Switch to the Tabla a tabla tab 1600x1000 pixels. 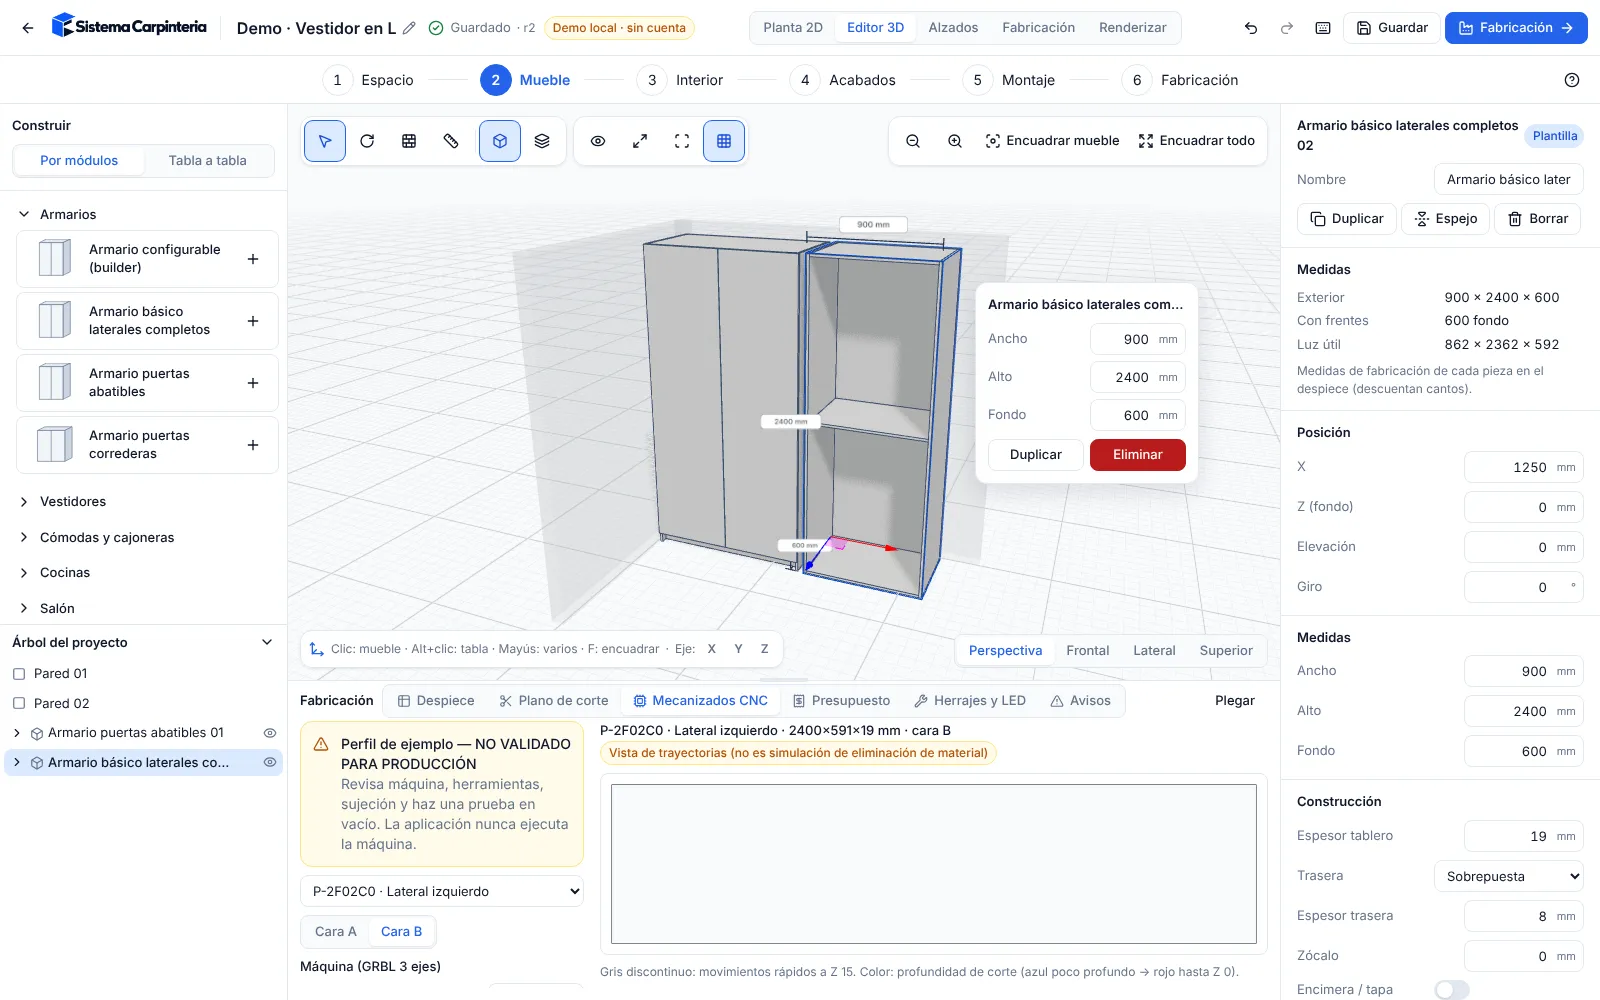coord(208,161)
